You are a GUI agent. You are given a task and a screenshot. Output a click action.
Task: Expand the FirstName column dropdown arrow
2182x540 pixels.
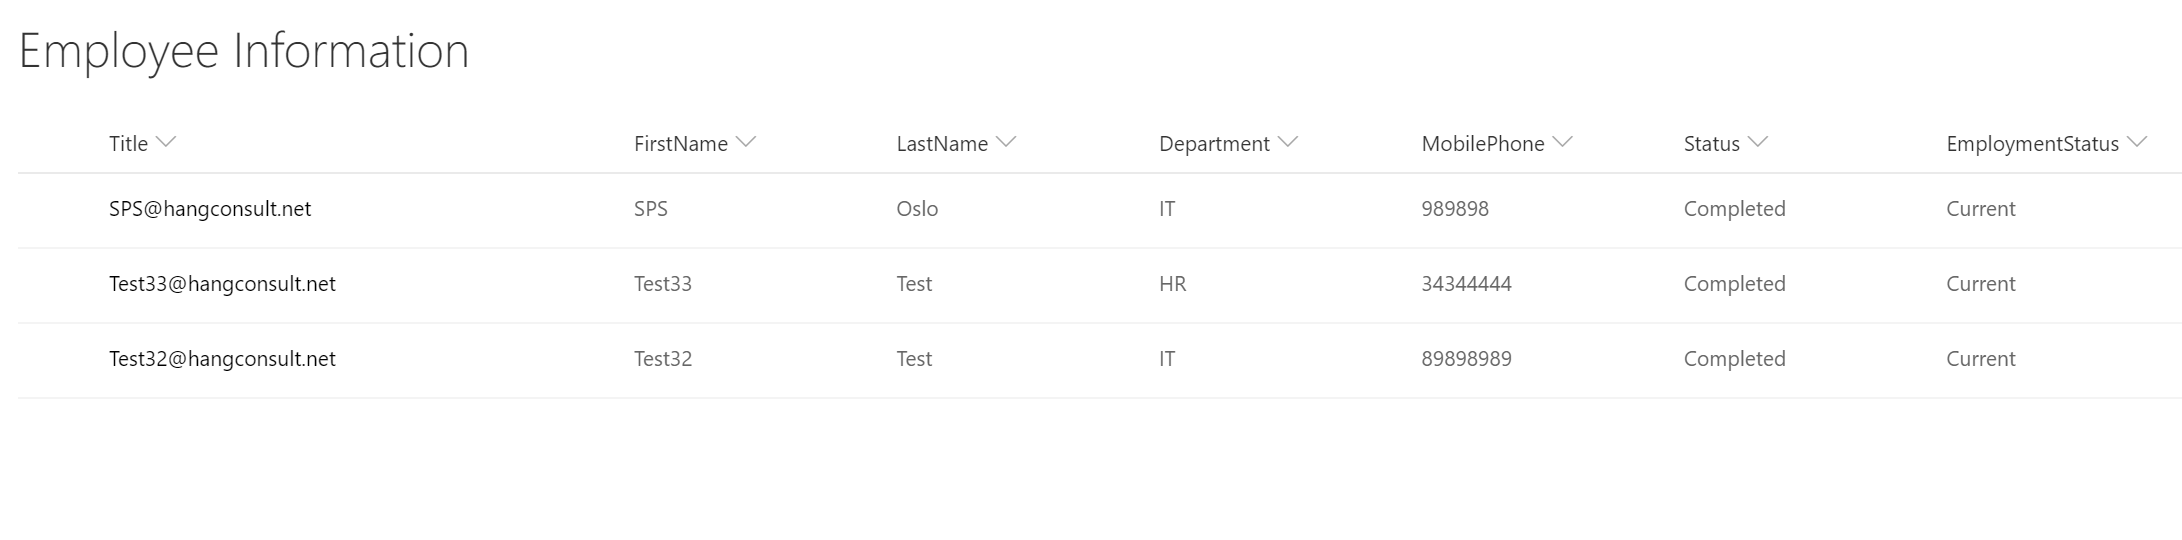[x=746, y=142]
